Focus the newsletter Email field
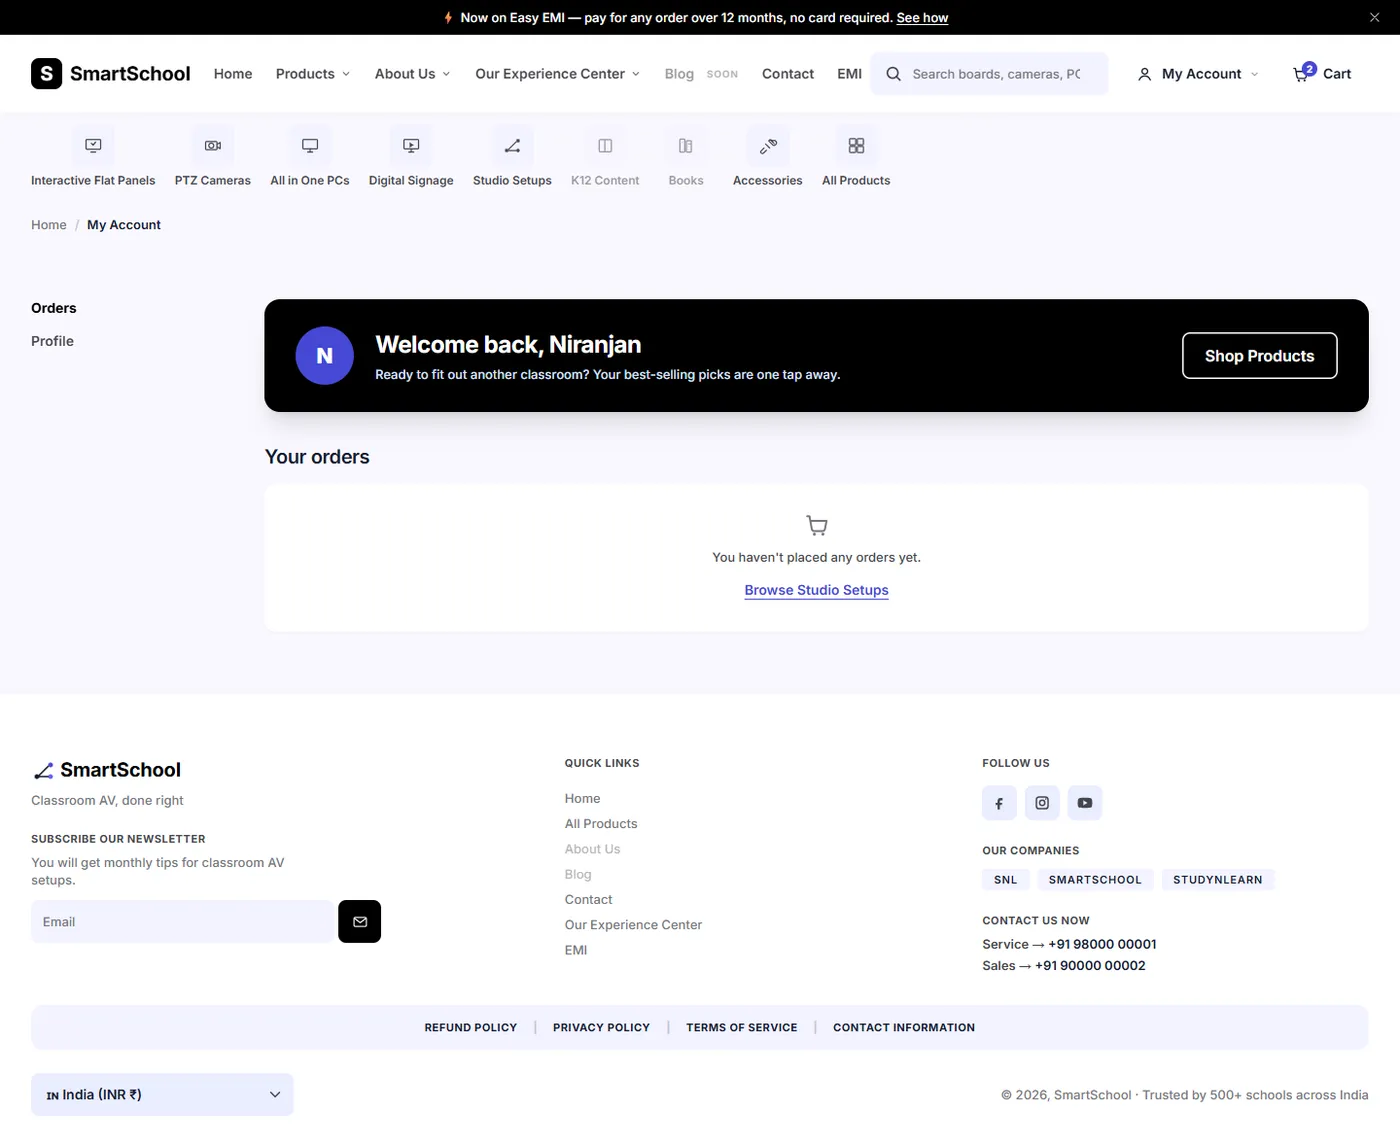The height and width of the screenshot is (1139, 1400). coord(183,922)
